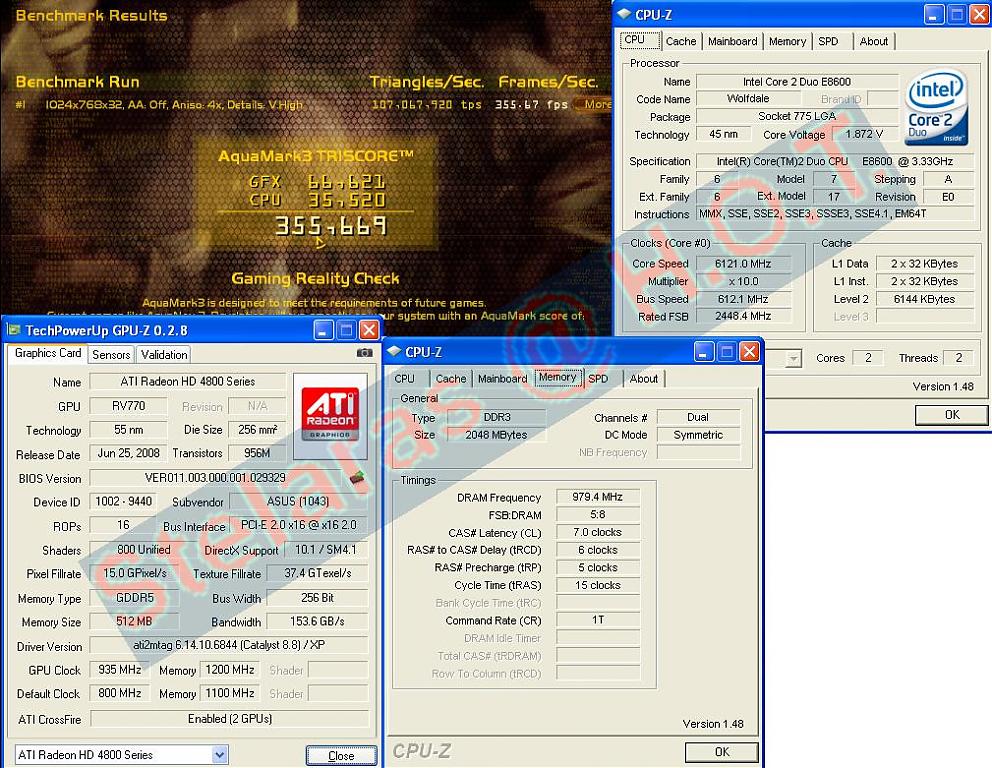The height and width of the screenshot is (768, 992).
Task: Click the Bandwidth value "153.6 GB/s"
Action: (317, 622)
